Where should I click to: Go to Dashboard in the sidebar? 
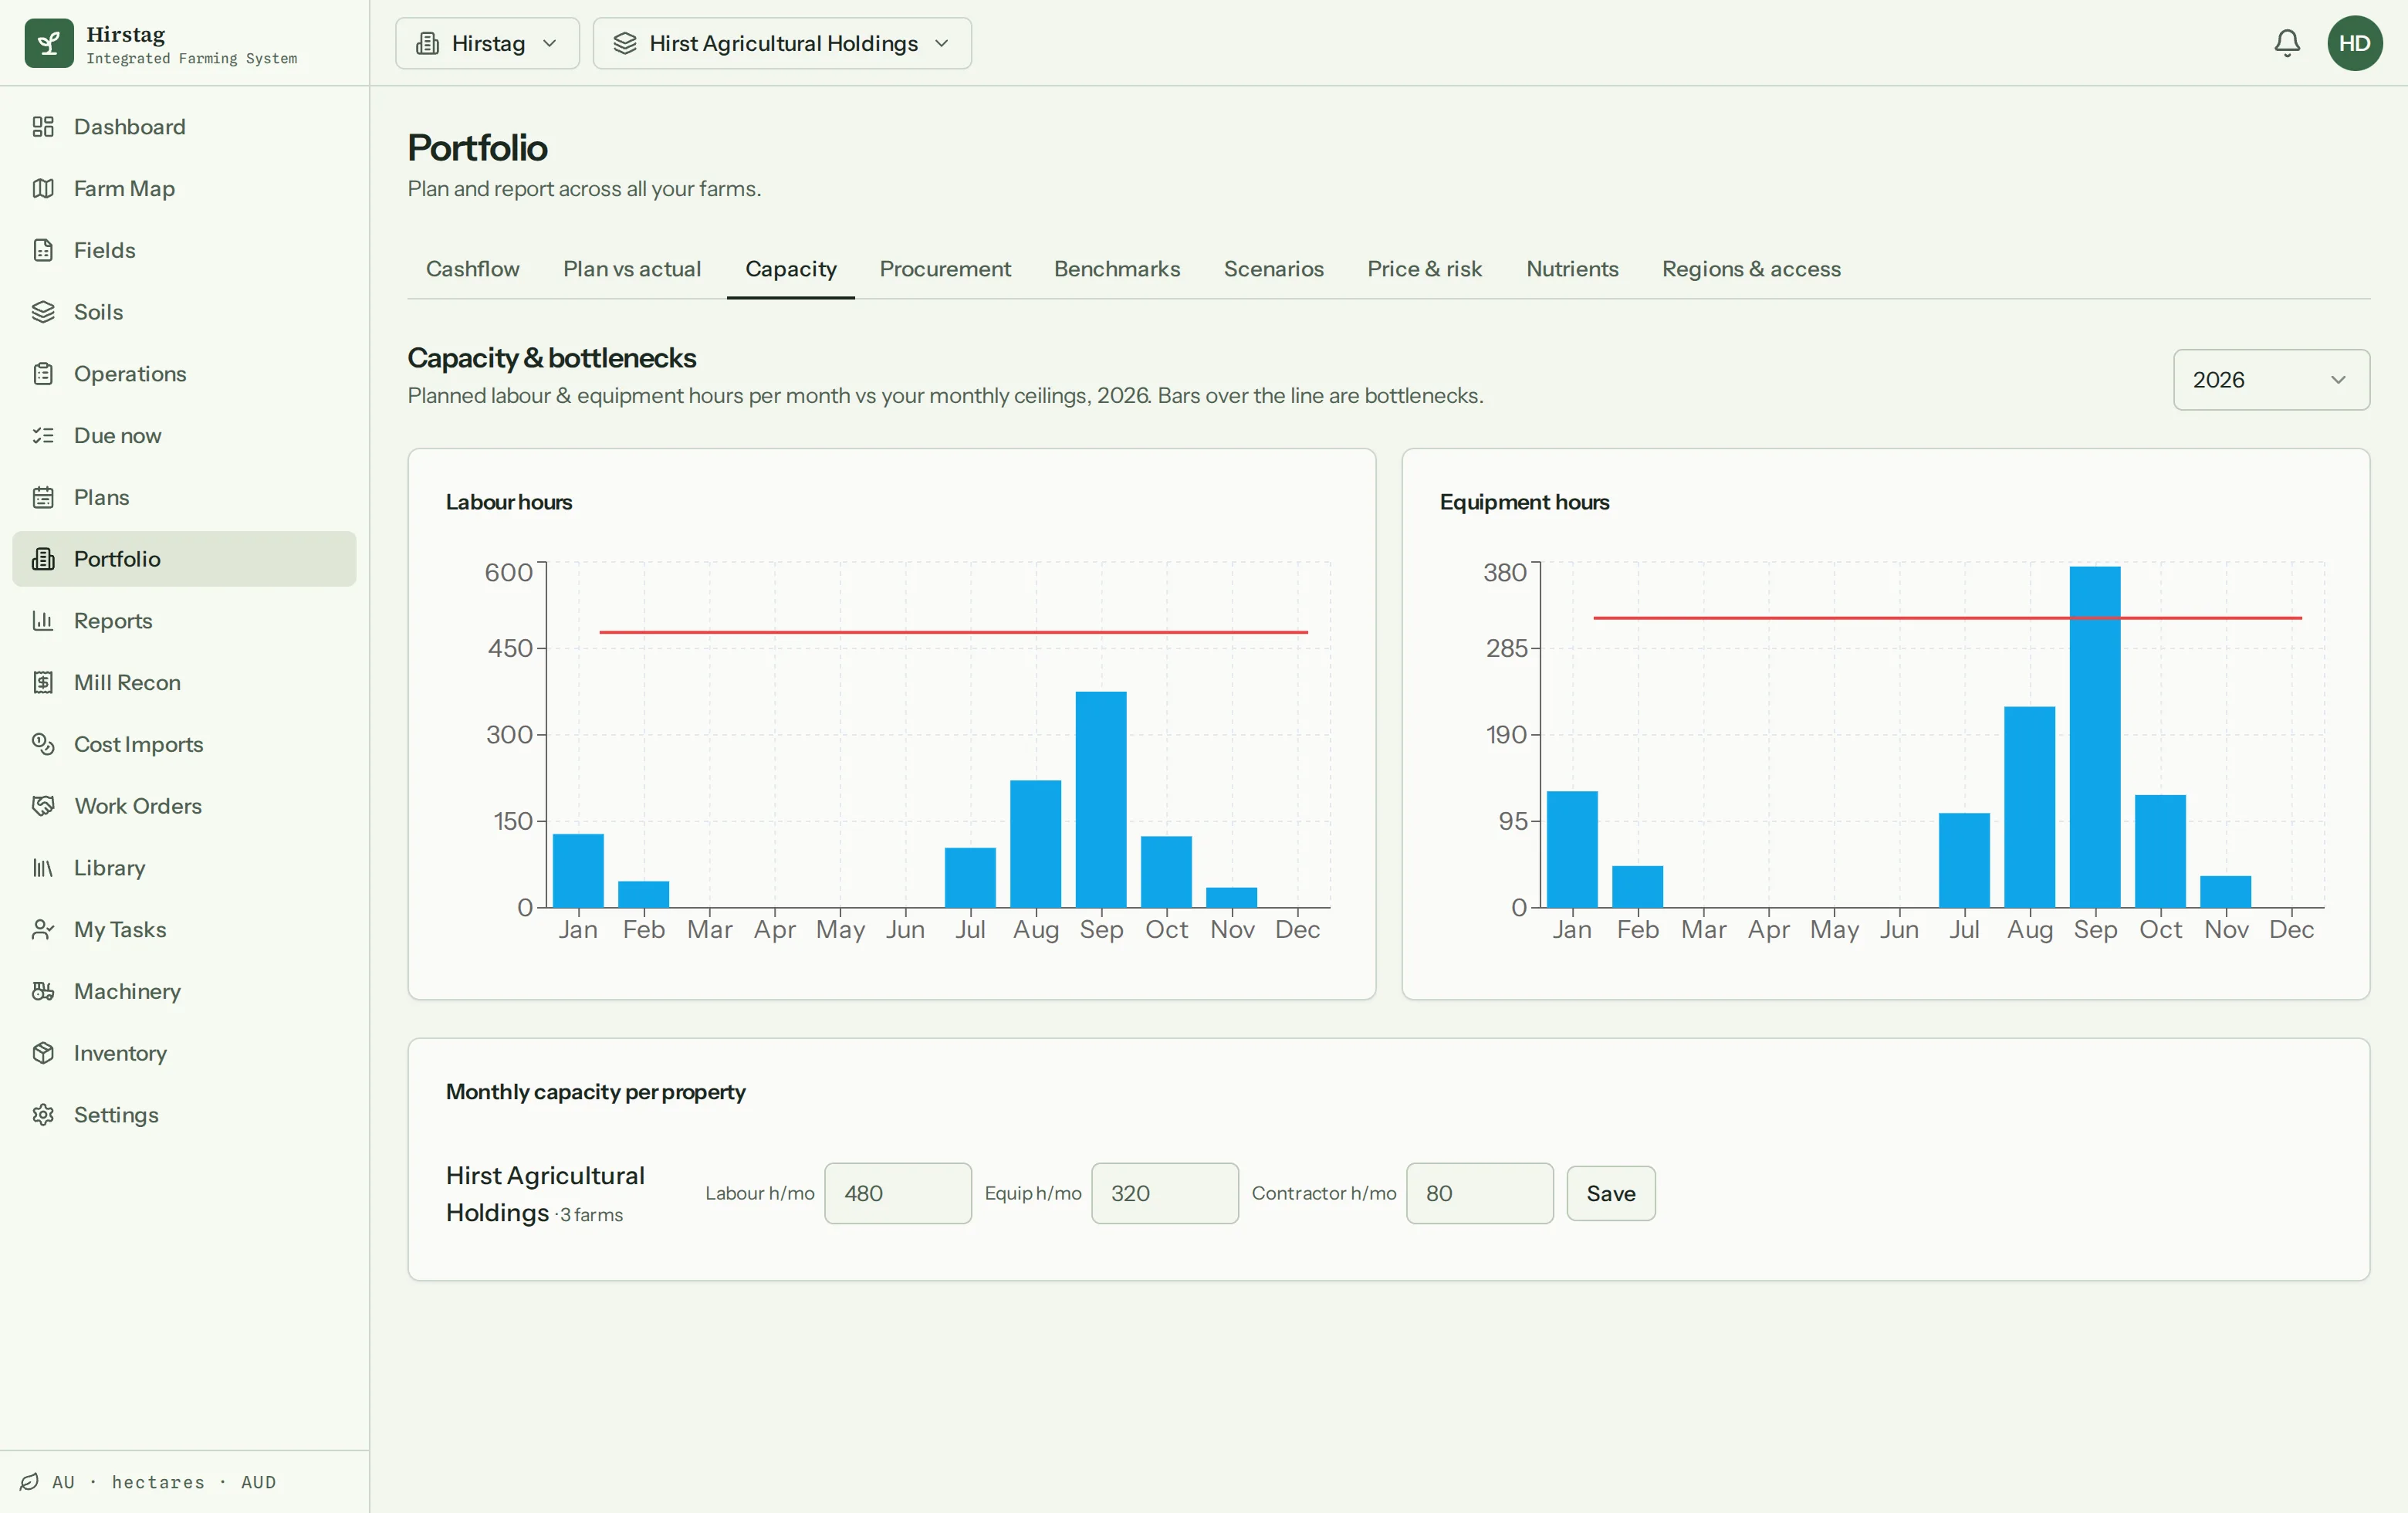184,127
